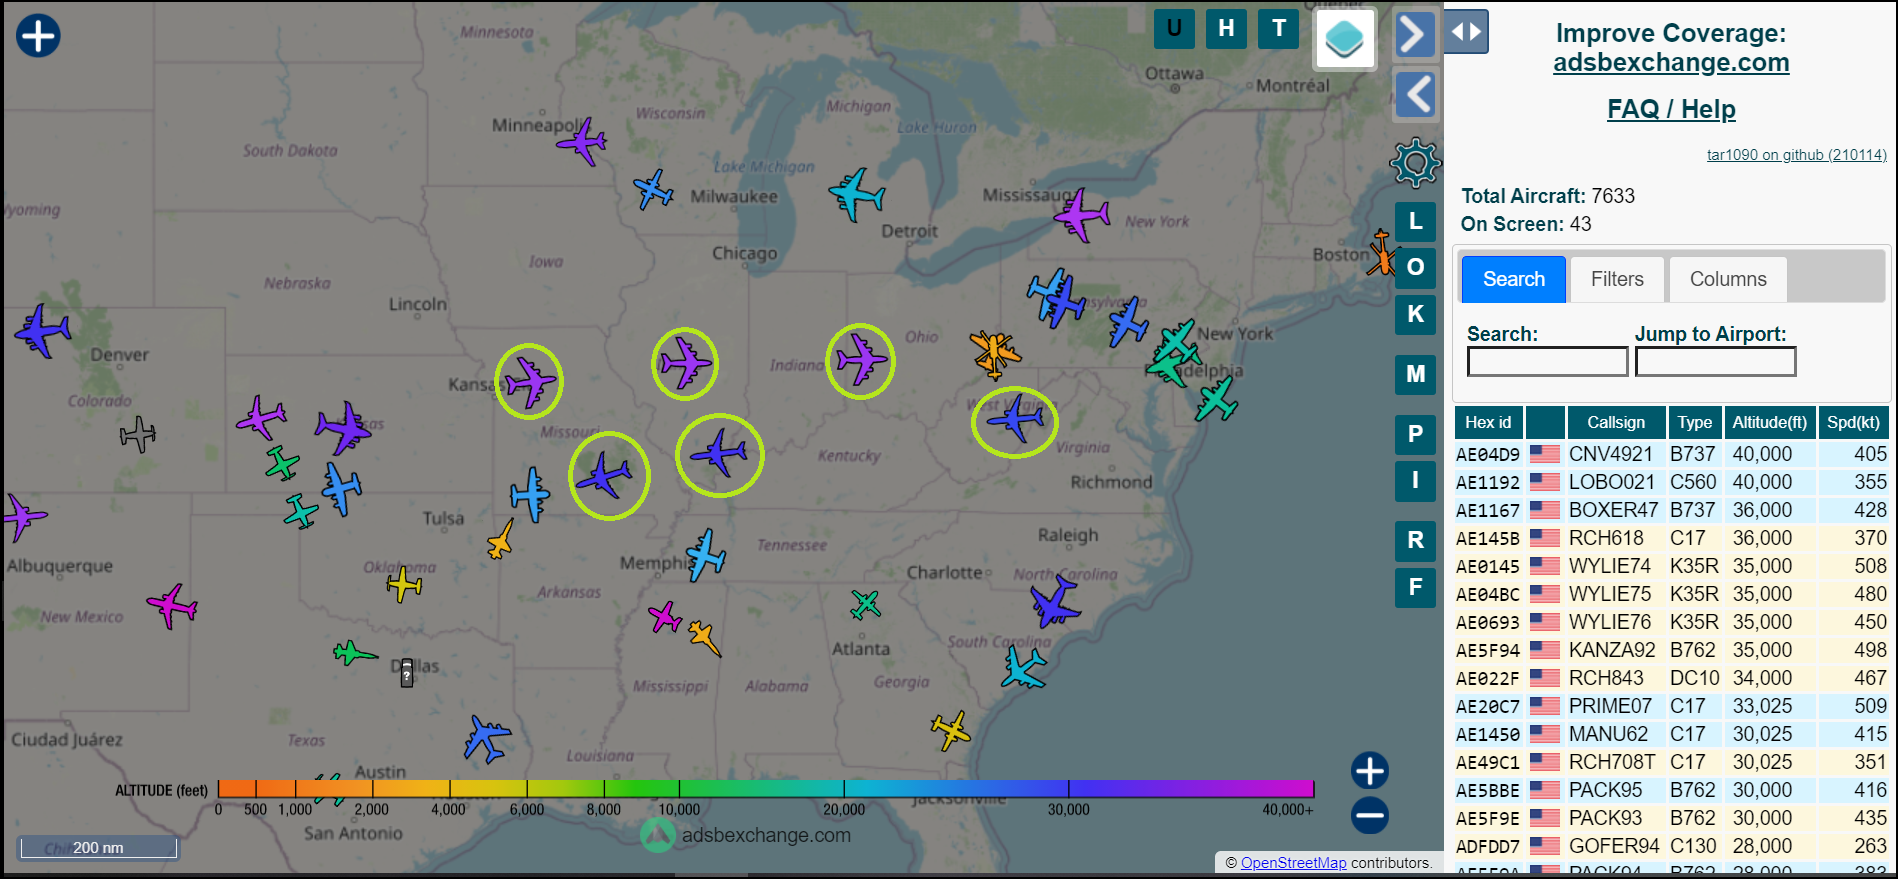Sort by Spd(kt) column header
Viewport: 1898px width, 879px height.
1853,422
